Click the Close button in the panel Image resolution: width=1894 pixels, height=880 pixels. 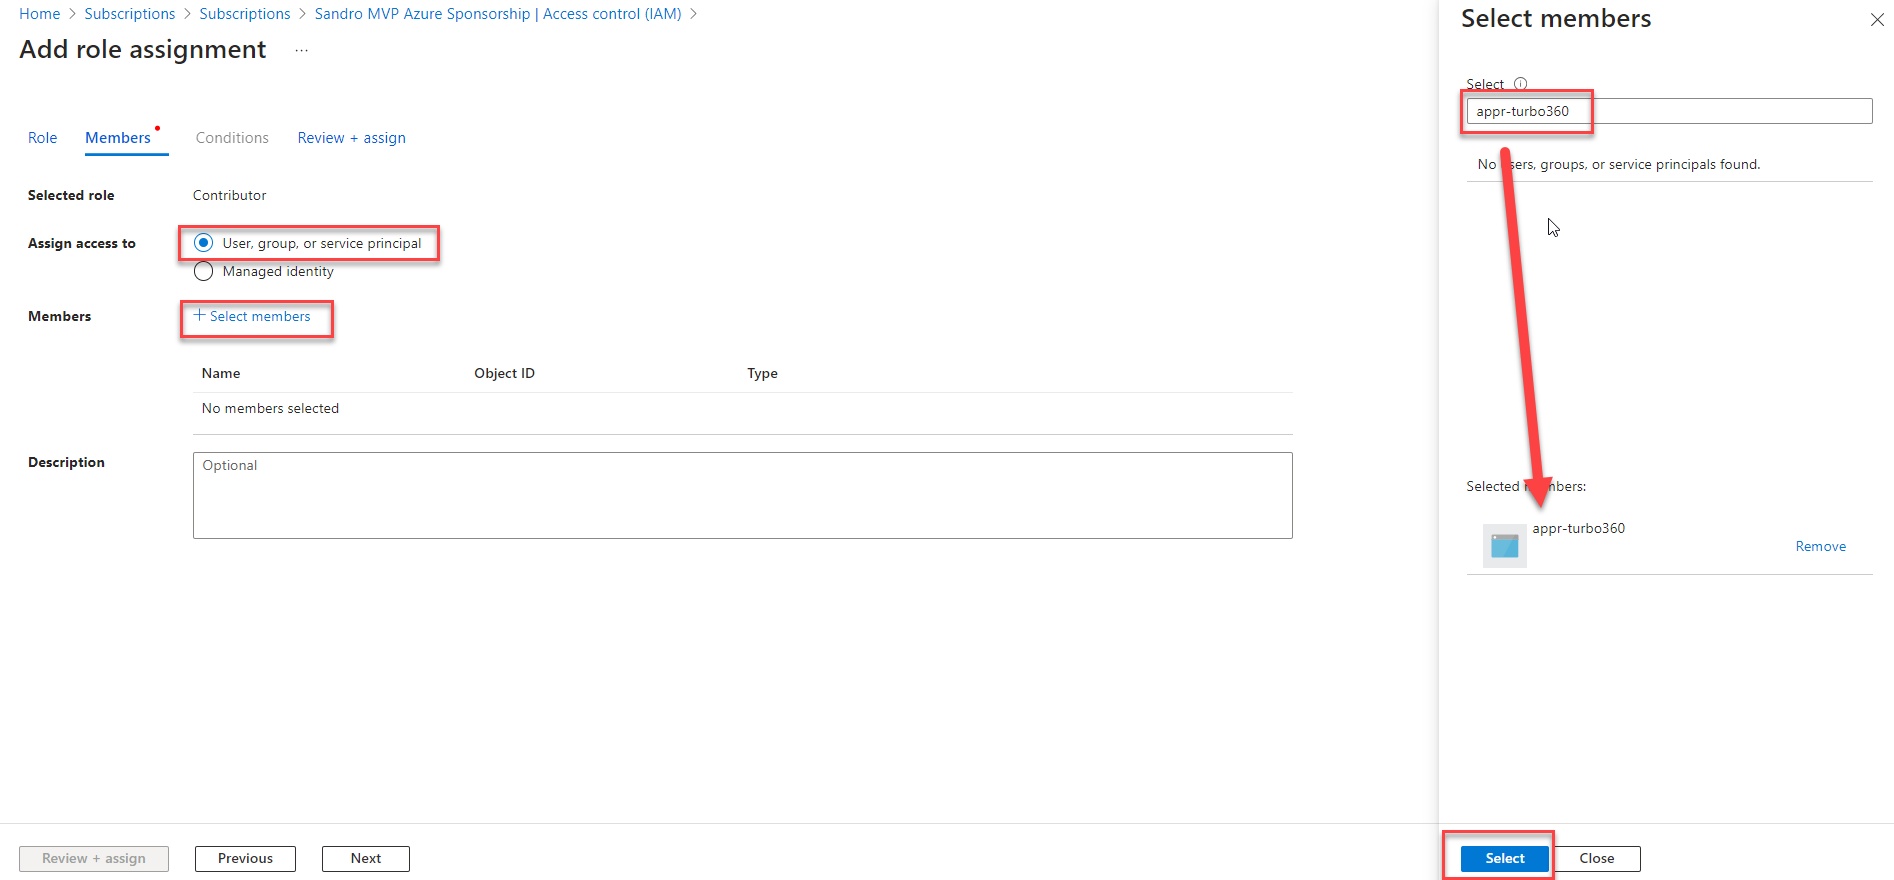(1596, 858)
